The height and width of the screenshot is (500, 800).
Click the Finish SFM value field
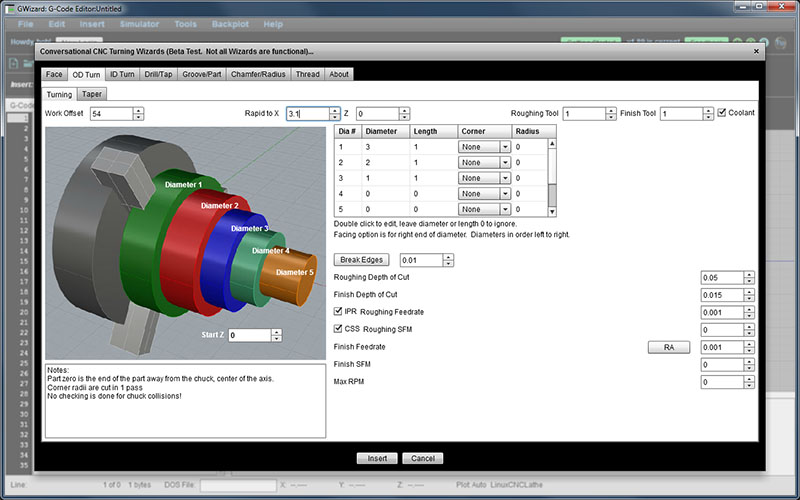(722, 365)
